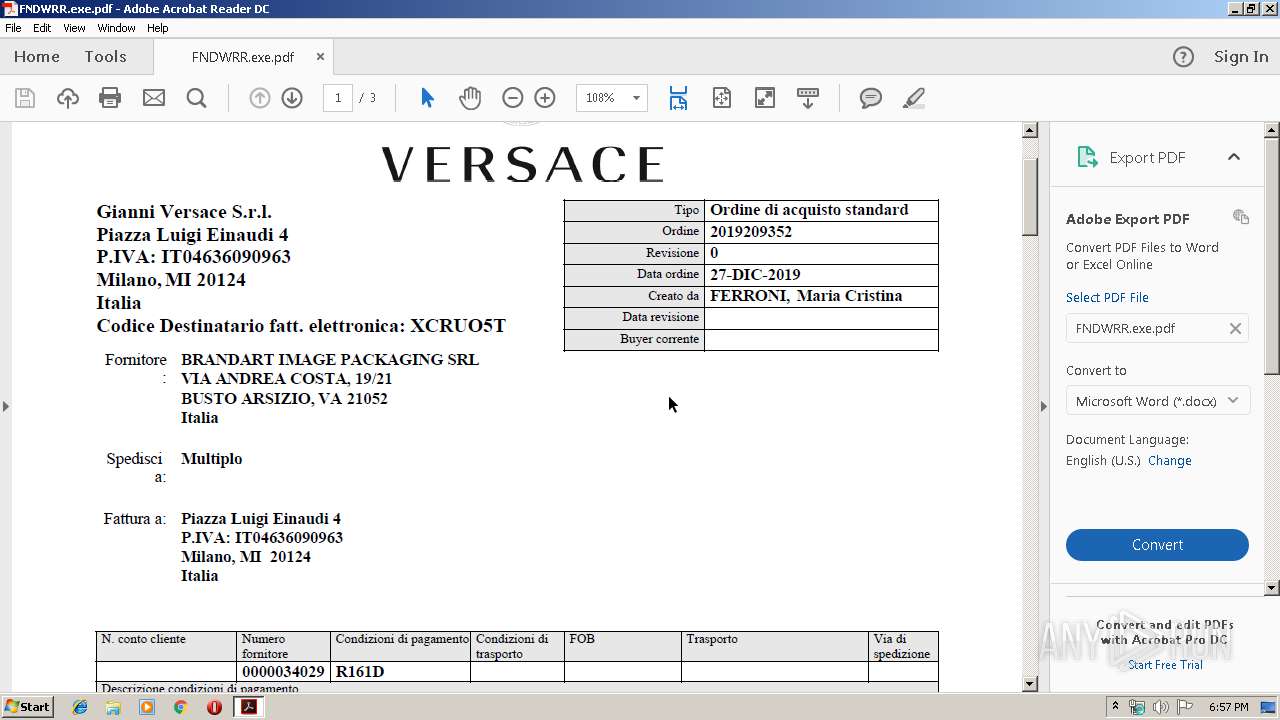1280x720 pixels.
Task: Click the payment condition R161D cell
Action: pos(400,672)
